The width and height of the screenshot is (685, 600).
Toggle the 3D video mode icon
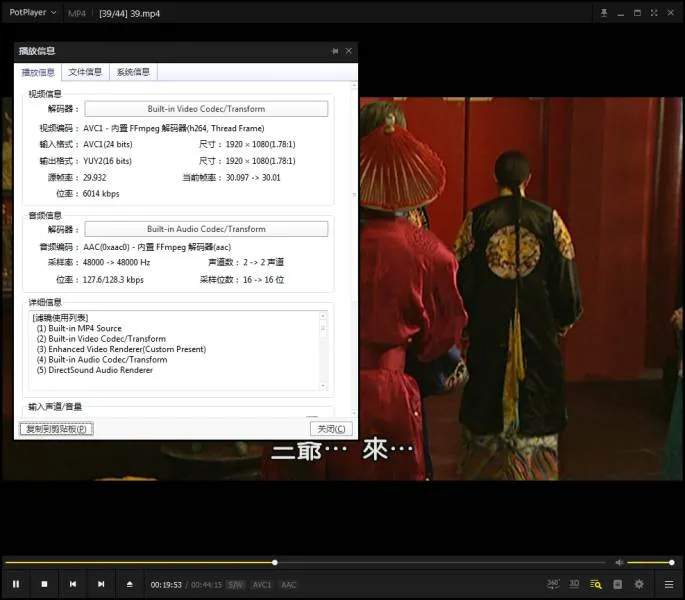pyautogui.click(x=575, y=584)
